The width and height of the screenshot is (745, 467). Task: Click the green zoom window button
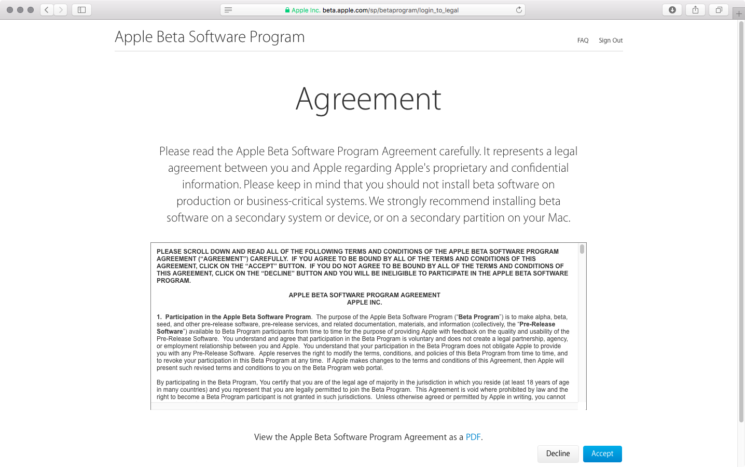[x=30, y=10]
